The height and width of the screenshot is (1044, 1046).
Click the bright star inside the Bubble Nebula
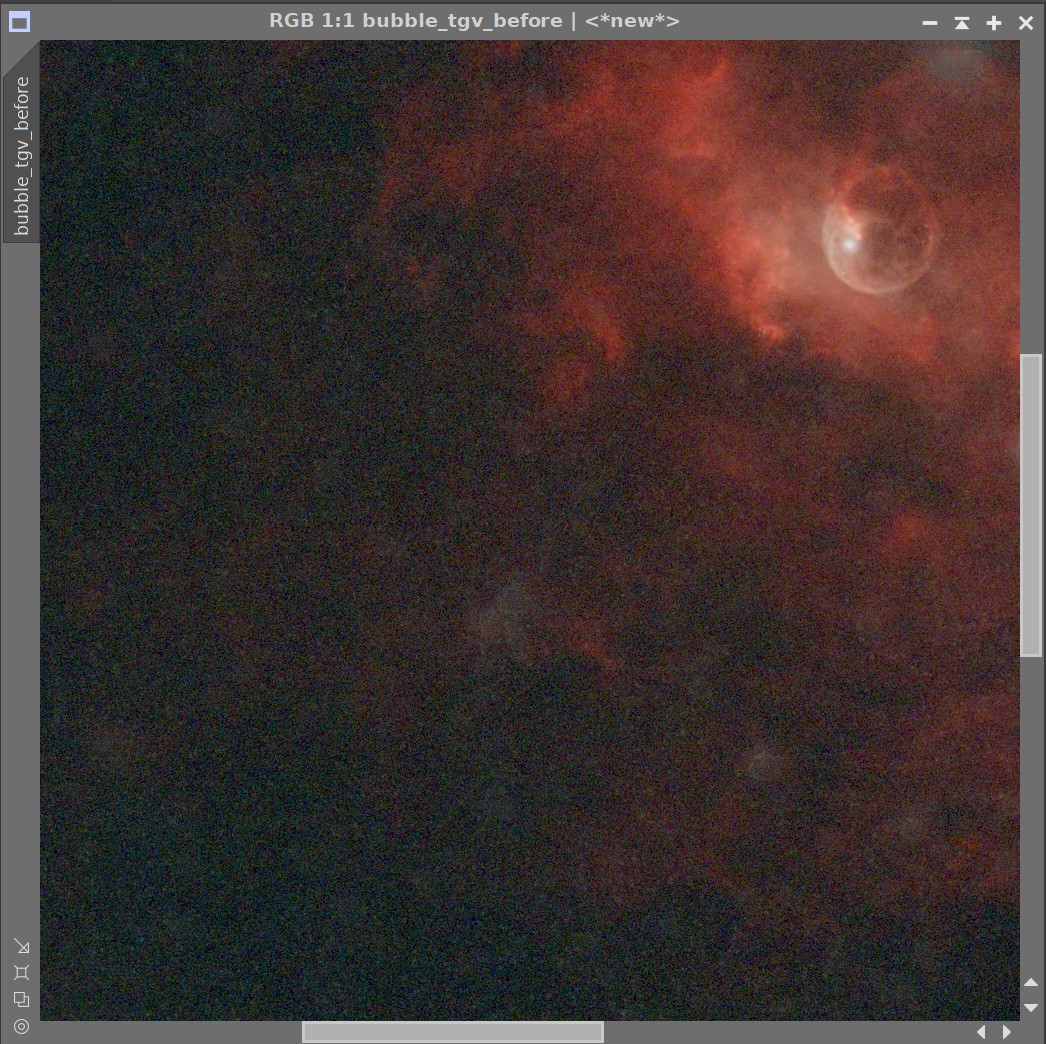pyautogui.click(x=849, y=245)
